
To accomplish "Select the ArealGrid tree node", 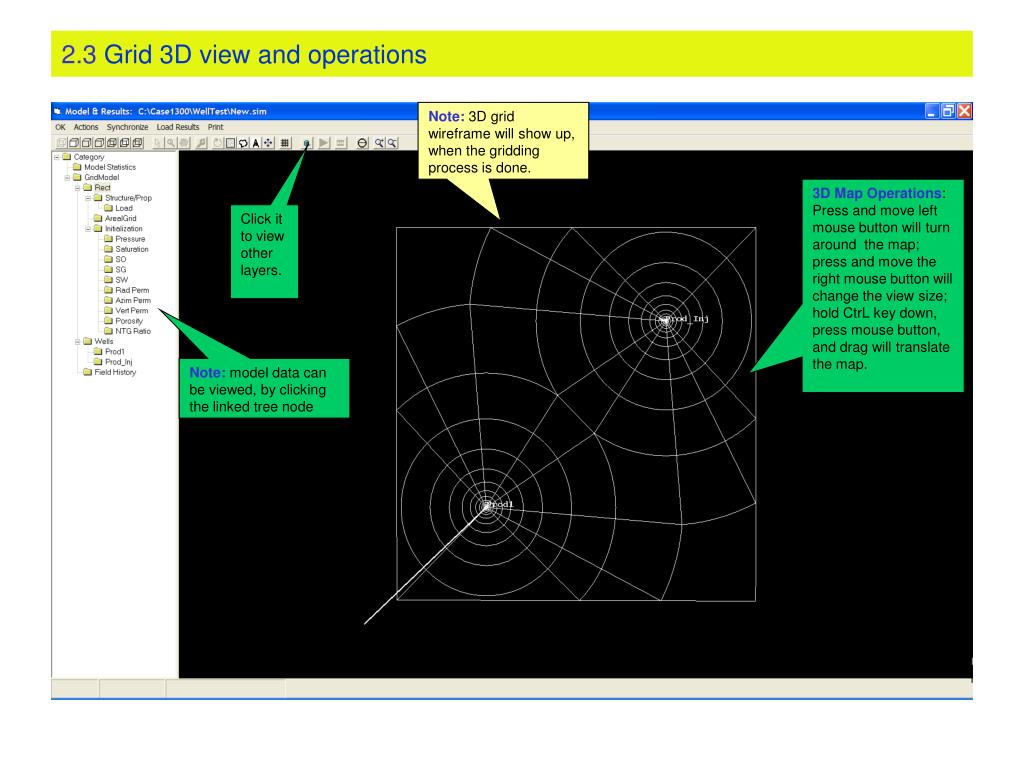I will tap(120, 219).
